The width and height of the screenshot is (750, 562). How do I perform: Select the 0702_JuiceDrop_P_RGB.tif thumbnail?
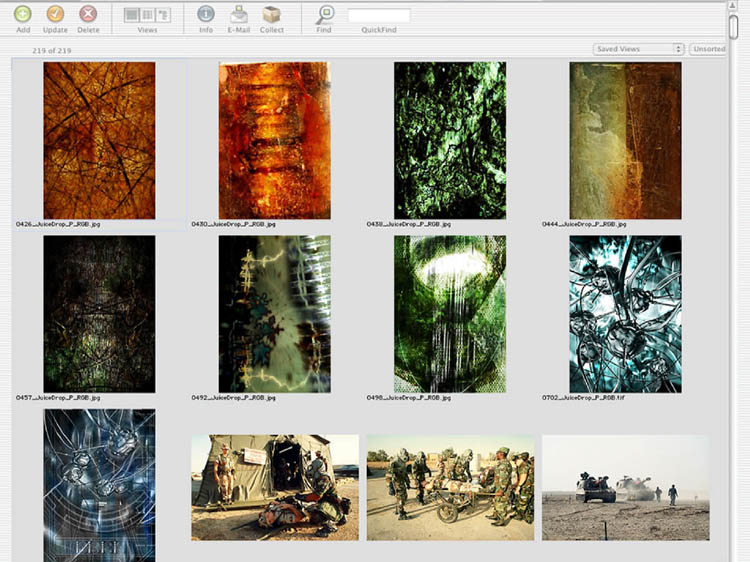point(625,313)
